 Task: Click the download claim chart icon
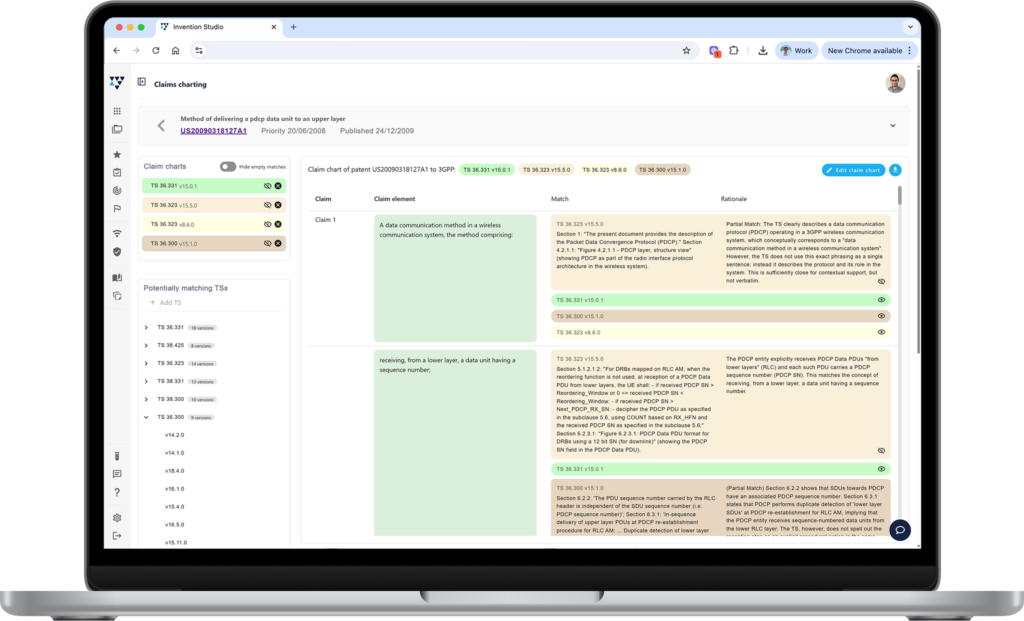(x=895, y=170)
